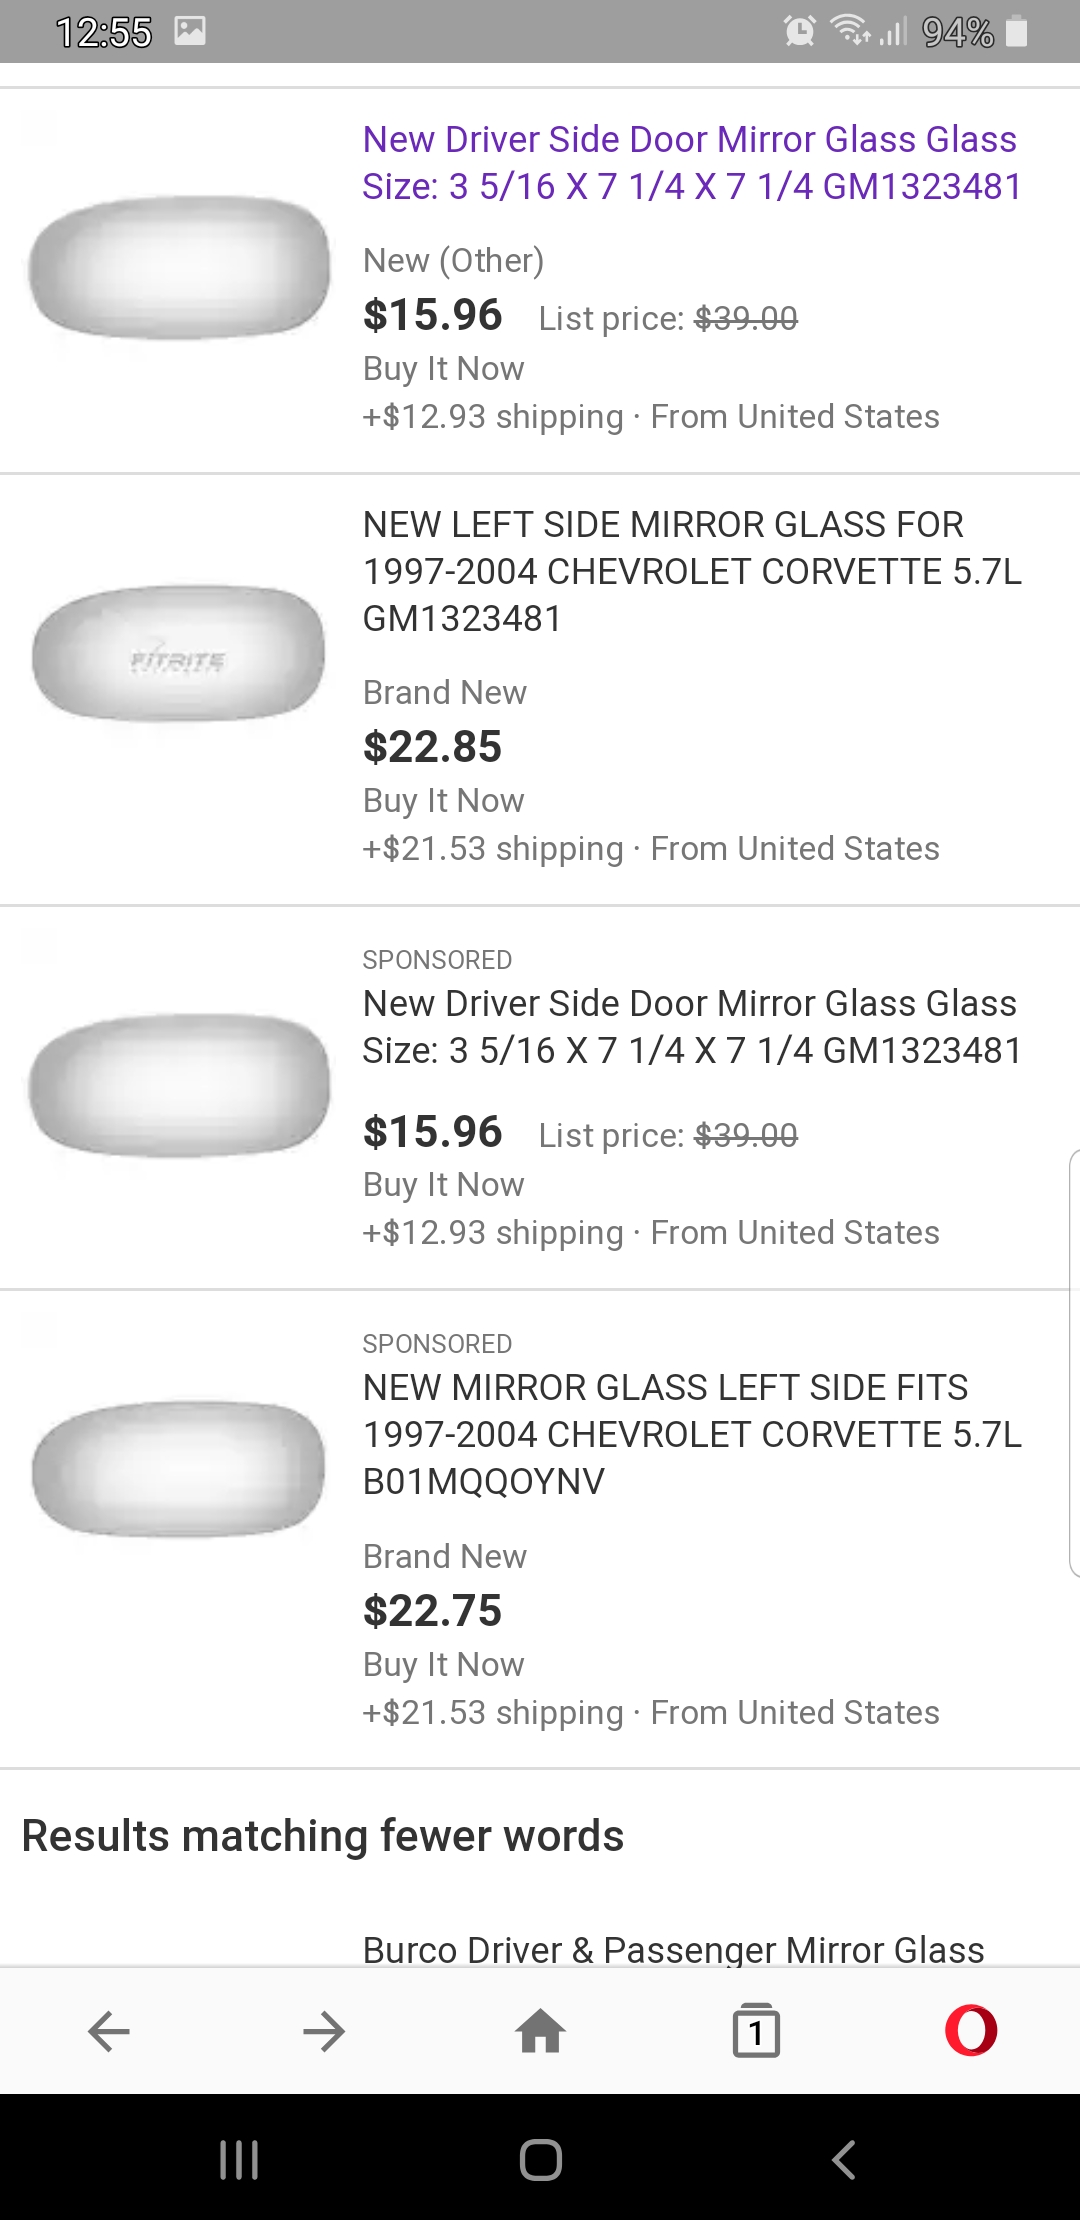The height and width of the screenshot is (2220, 1080).
Task: Open the Opera menu icon
Action: (971, 2031)
